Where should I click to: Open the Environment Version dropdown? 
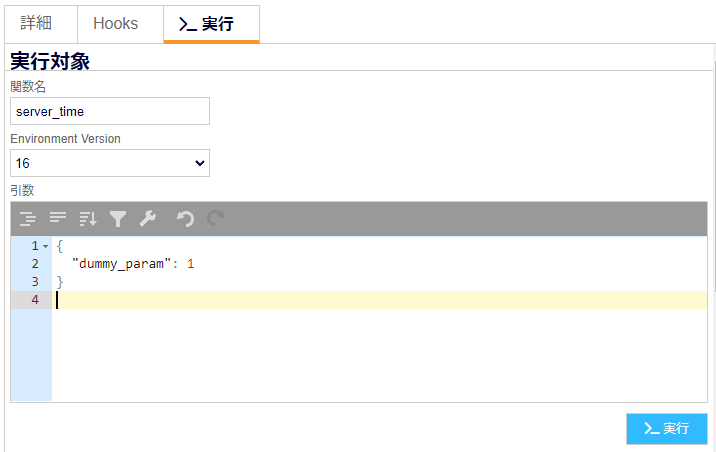click(x=110, y=163)
